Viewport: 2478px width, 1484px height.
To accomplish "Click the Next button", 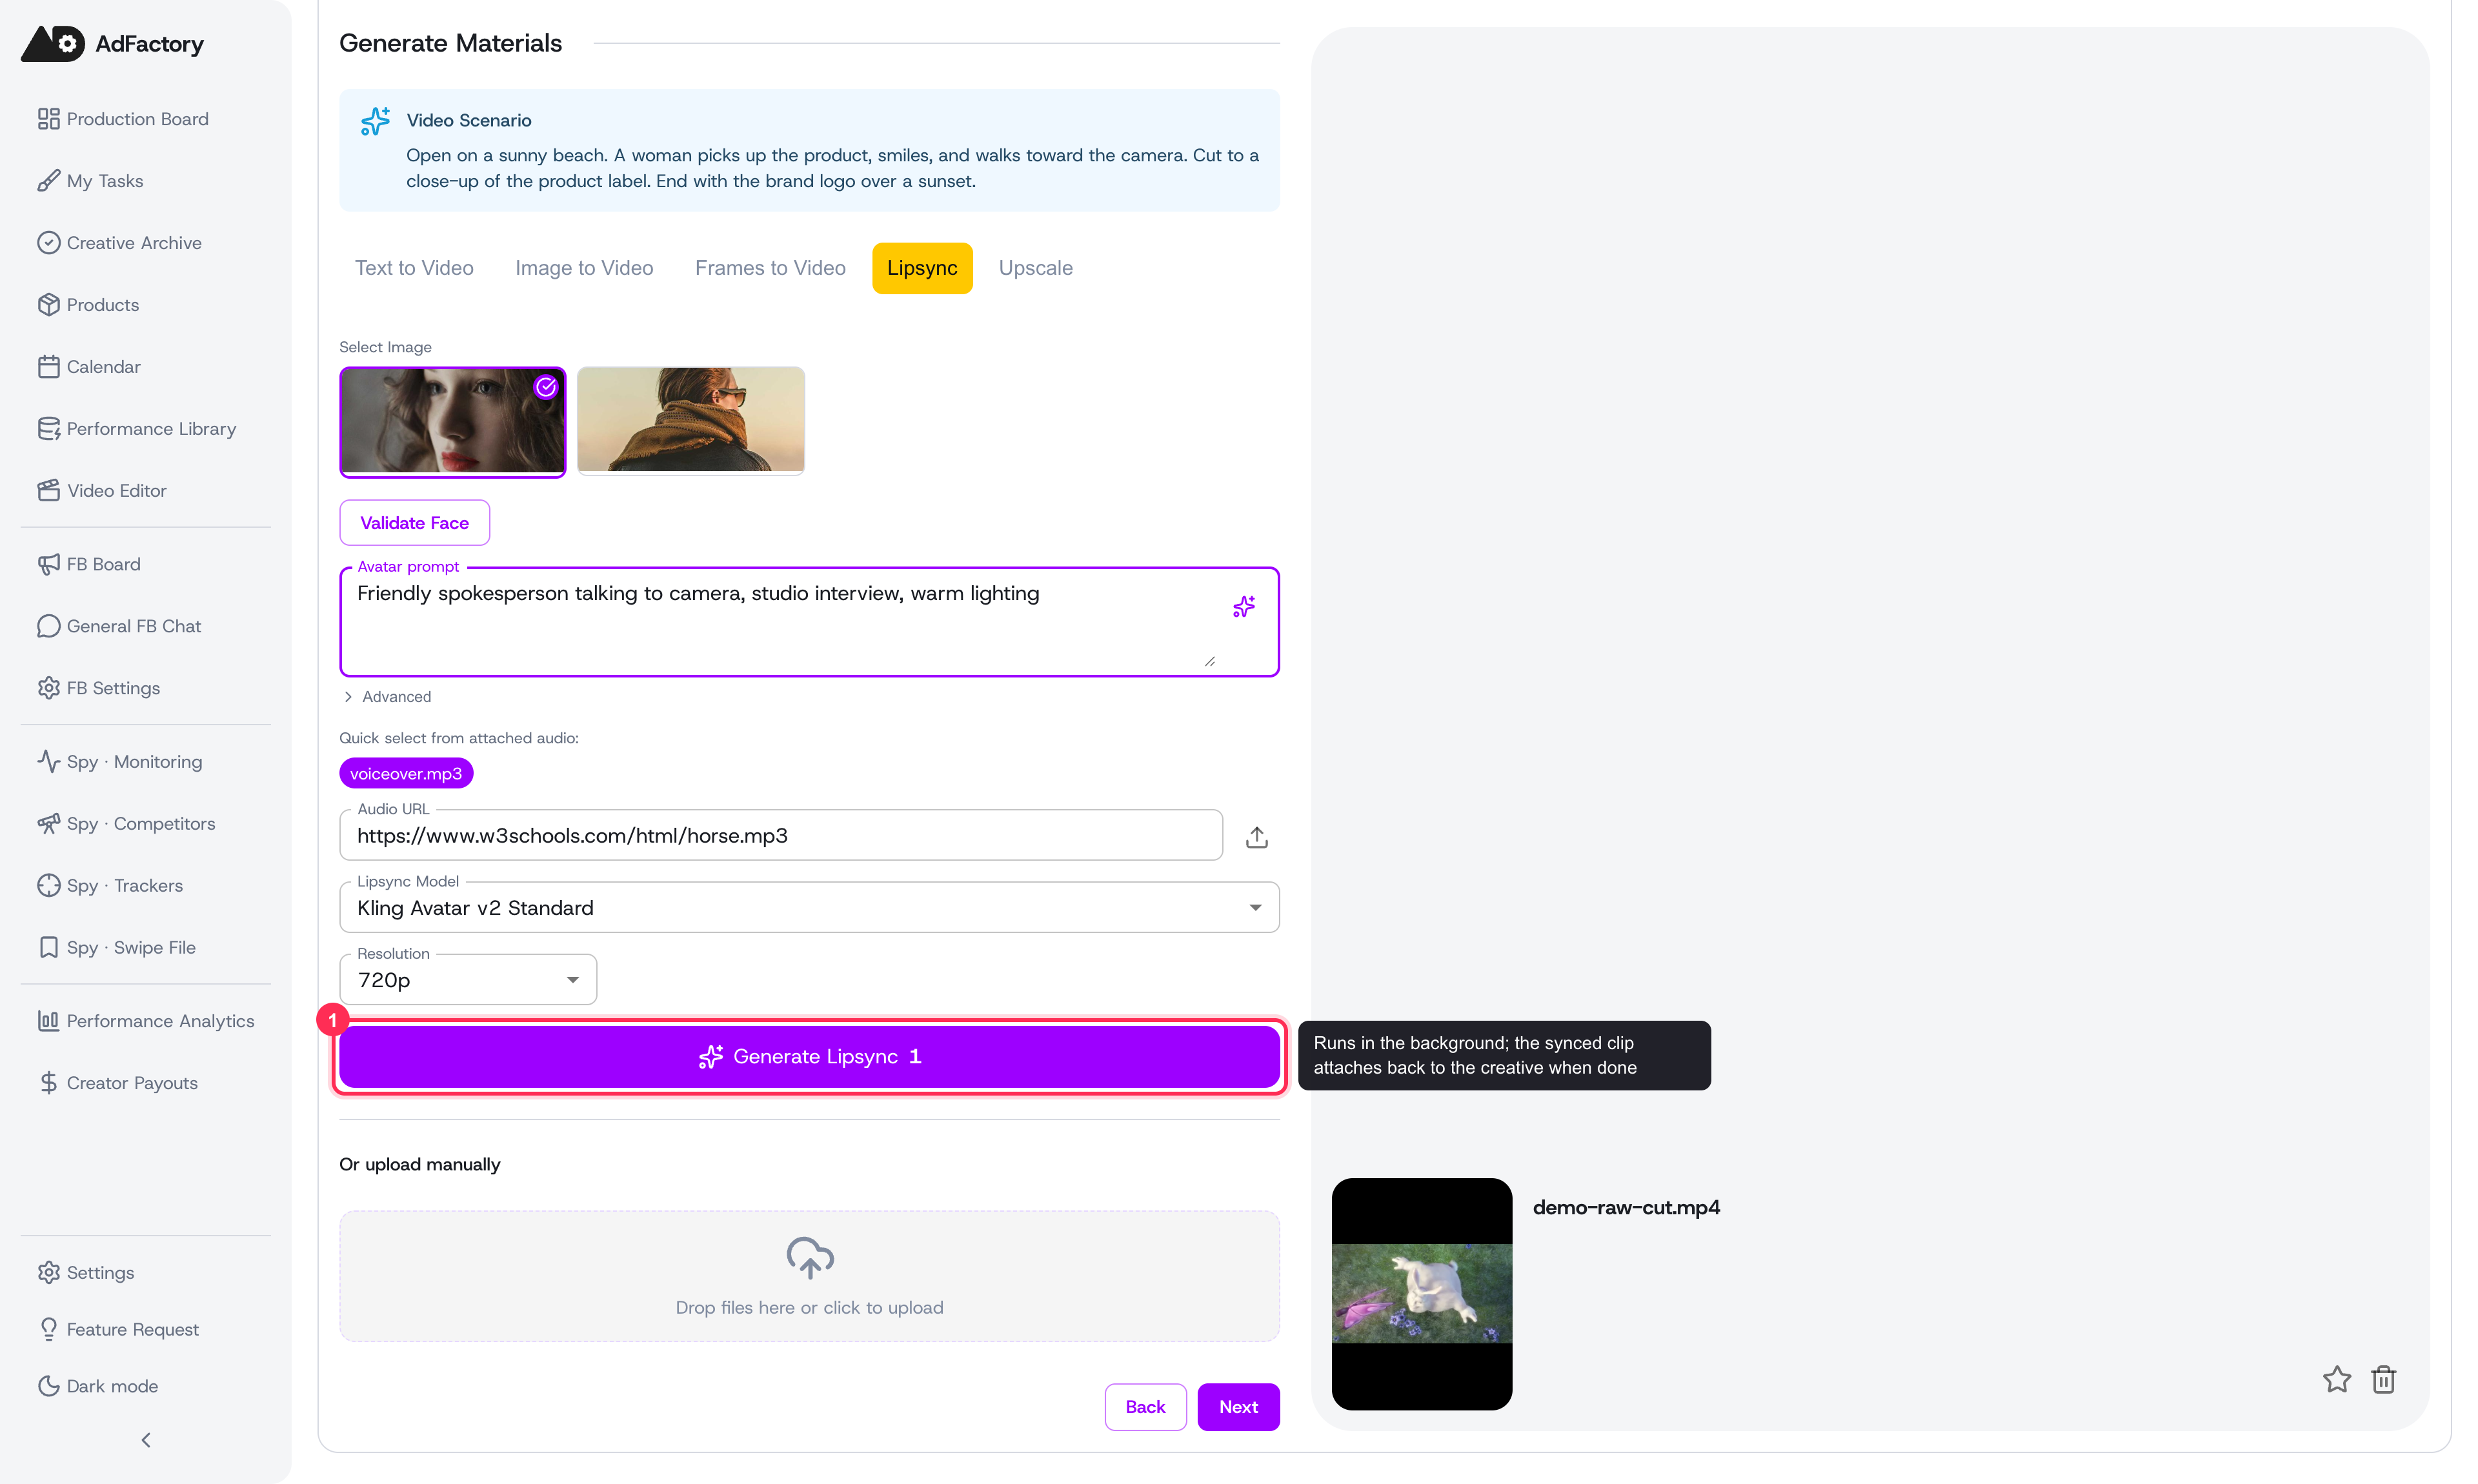I will tap(1238, 1407).
